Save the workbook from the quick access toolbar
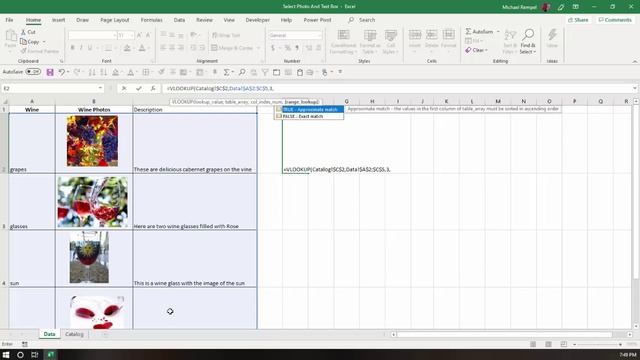 (50, 72)
